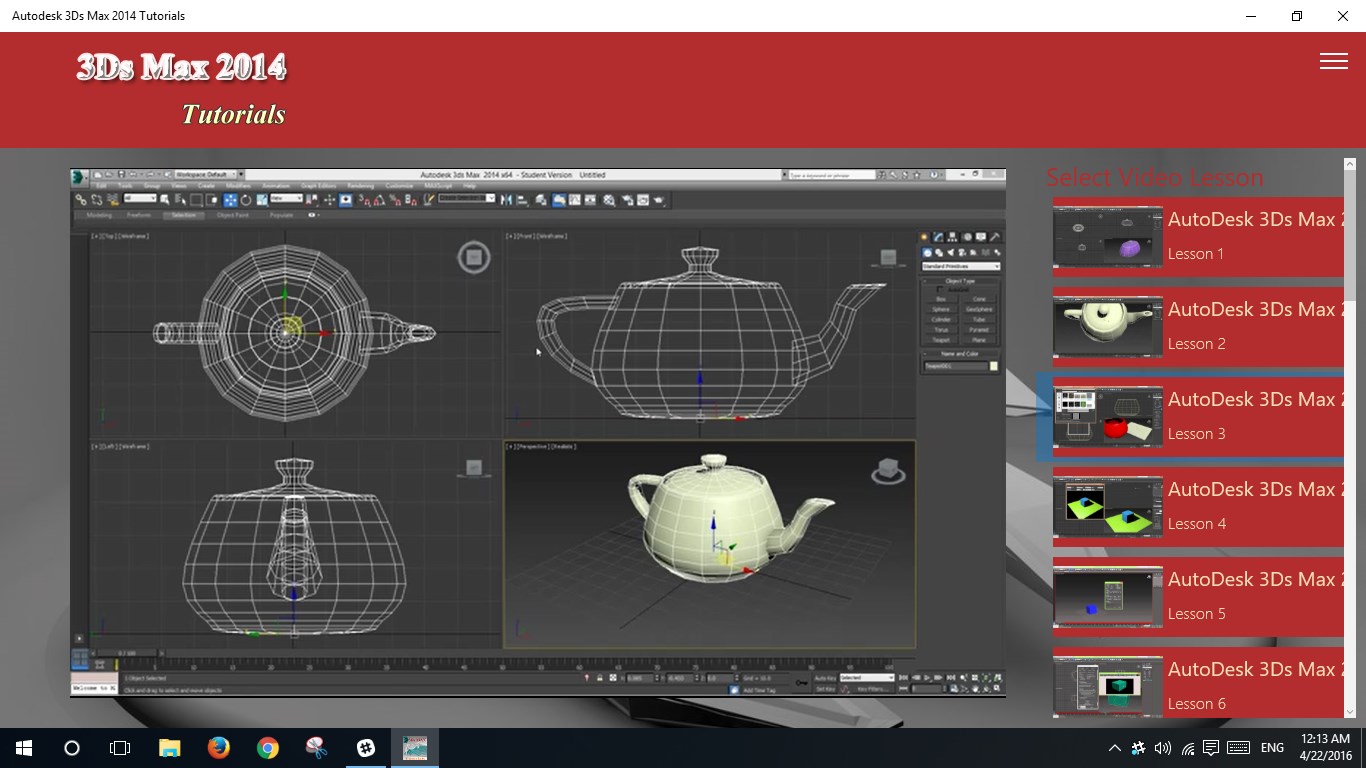Click the Select and Link tool icon
The width and height of the screenshot is (1366, 768).
[x=81, y=199]
